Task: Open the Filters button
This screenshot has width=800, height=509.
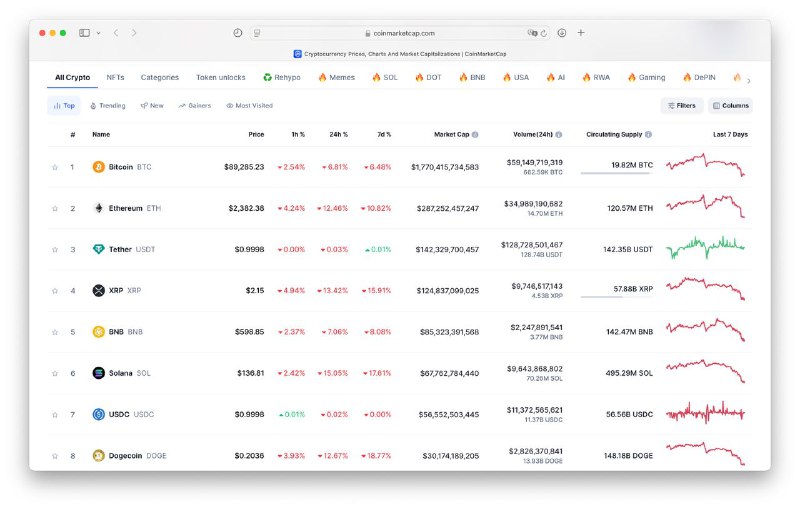Action: click(681, 105)
